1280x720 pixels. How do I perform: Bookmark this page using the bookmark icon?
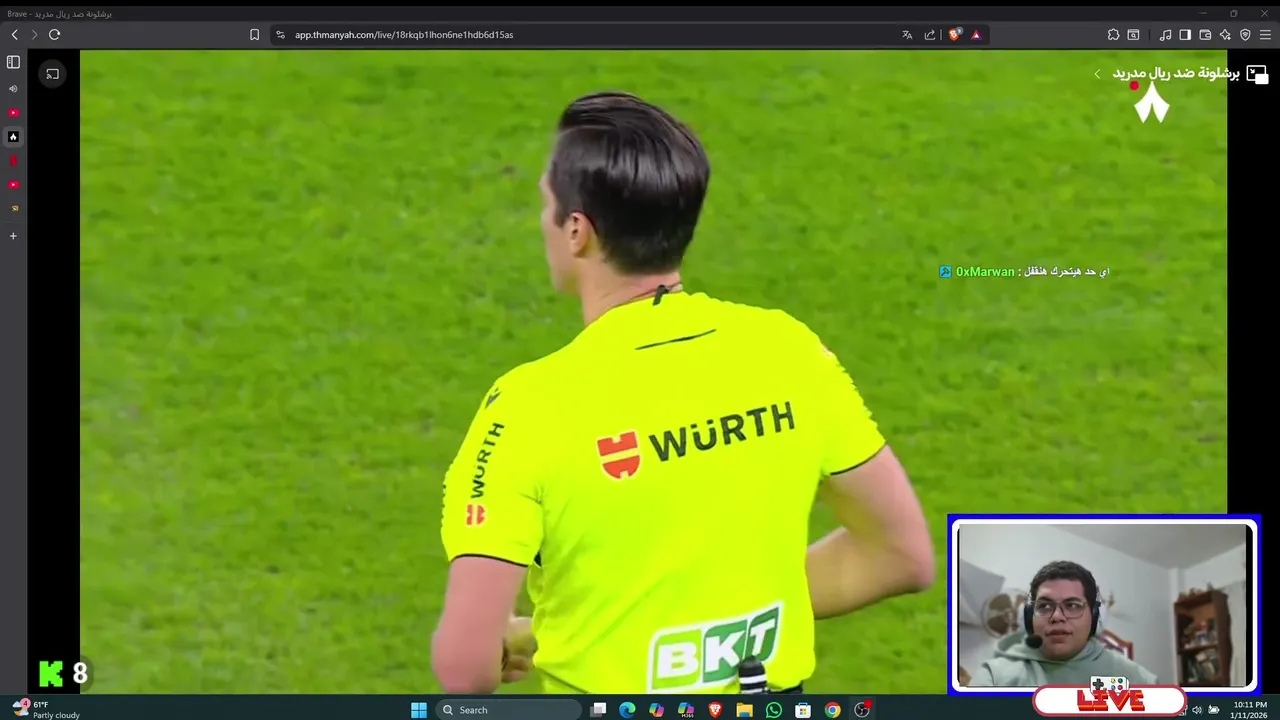click(x=254, y=34)
